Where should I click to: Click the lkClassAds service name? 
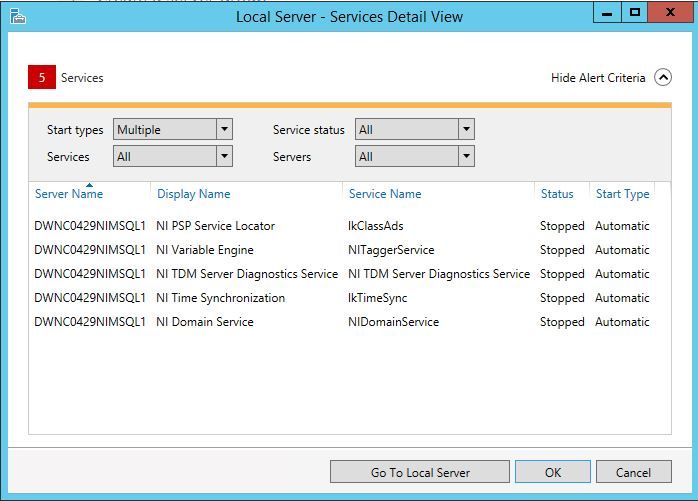[376, 226]
